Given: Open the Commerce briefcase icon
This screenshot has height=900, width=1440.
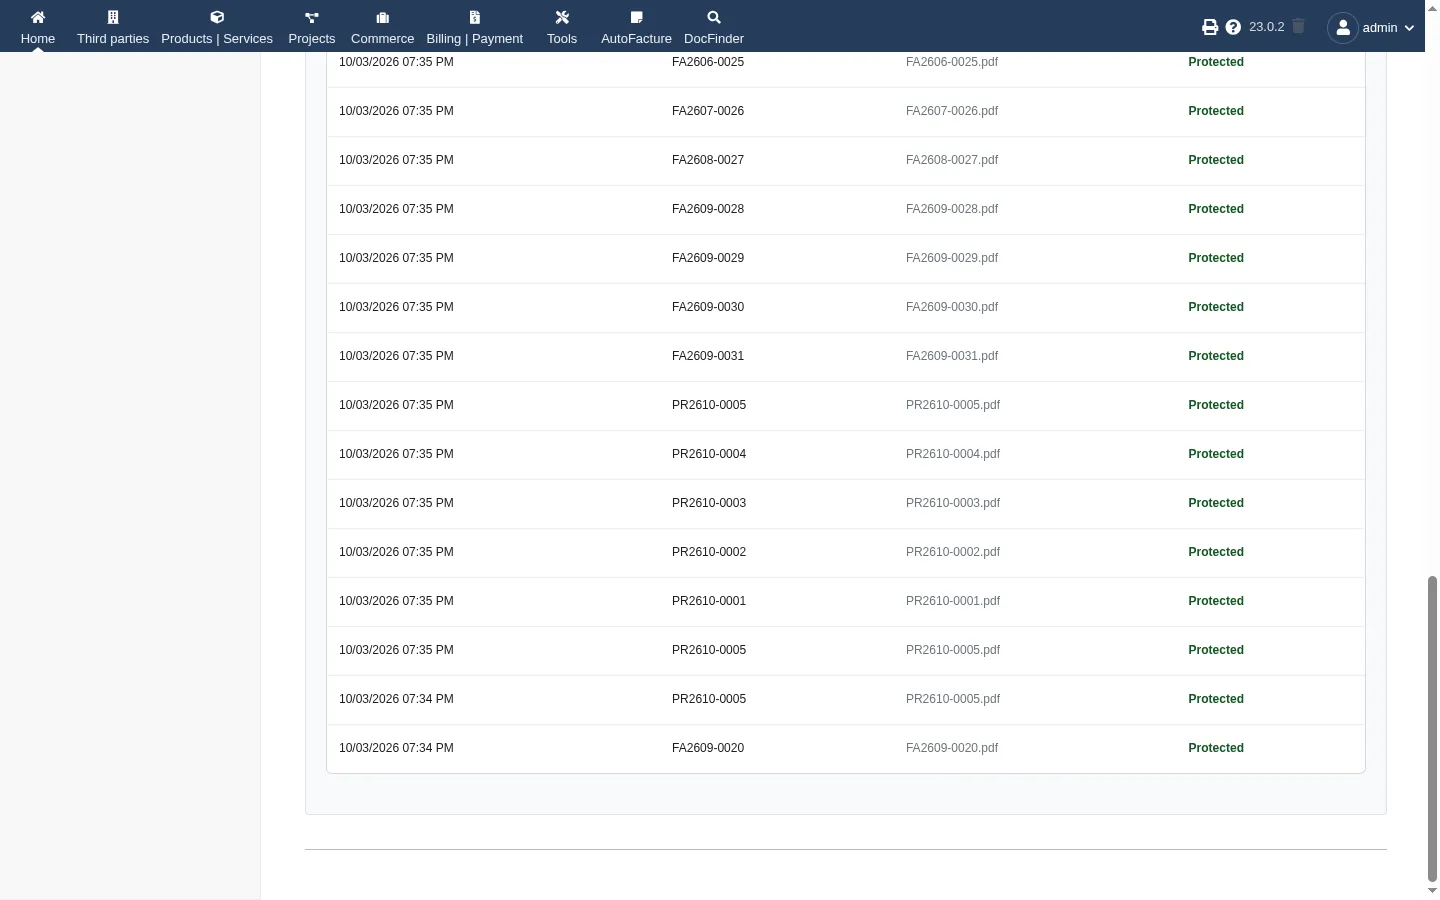Looking at the screenshot, I should [x=382, y=17].
